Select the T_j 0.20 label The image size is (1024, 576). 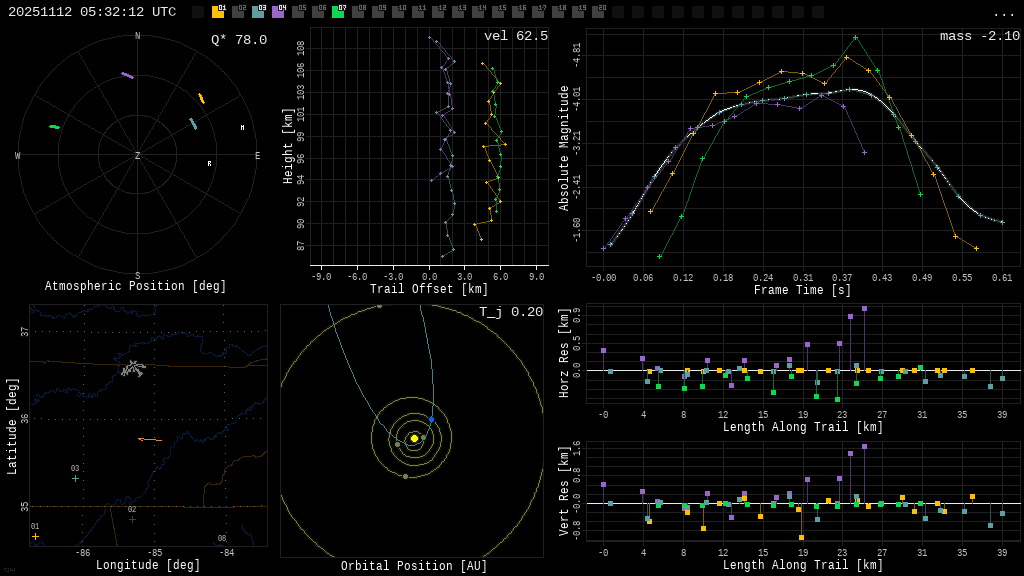point(510,312)
